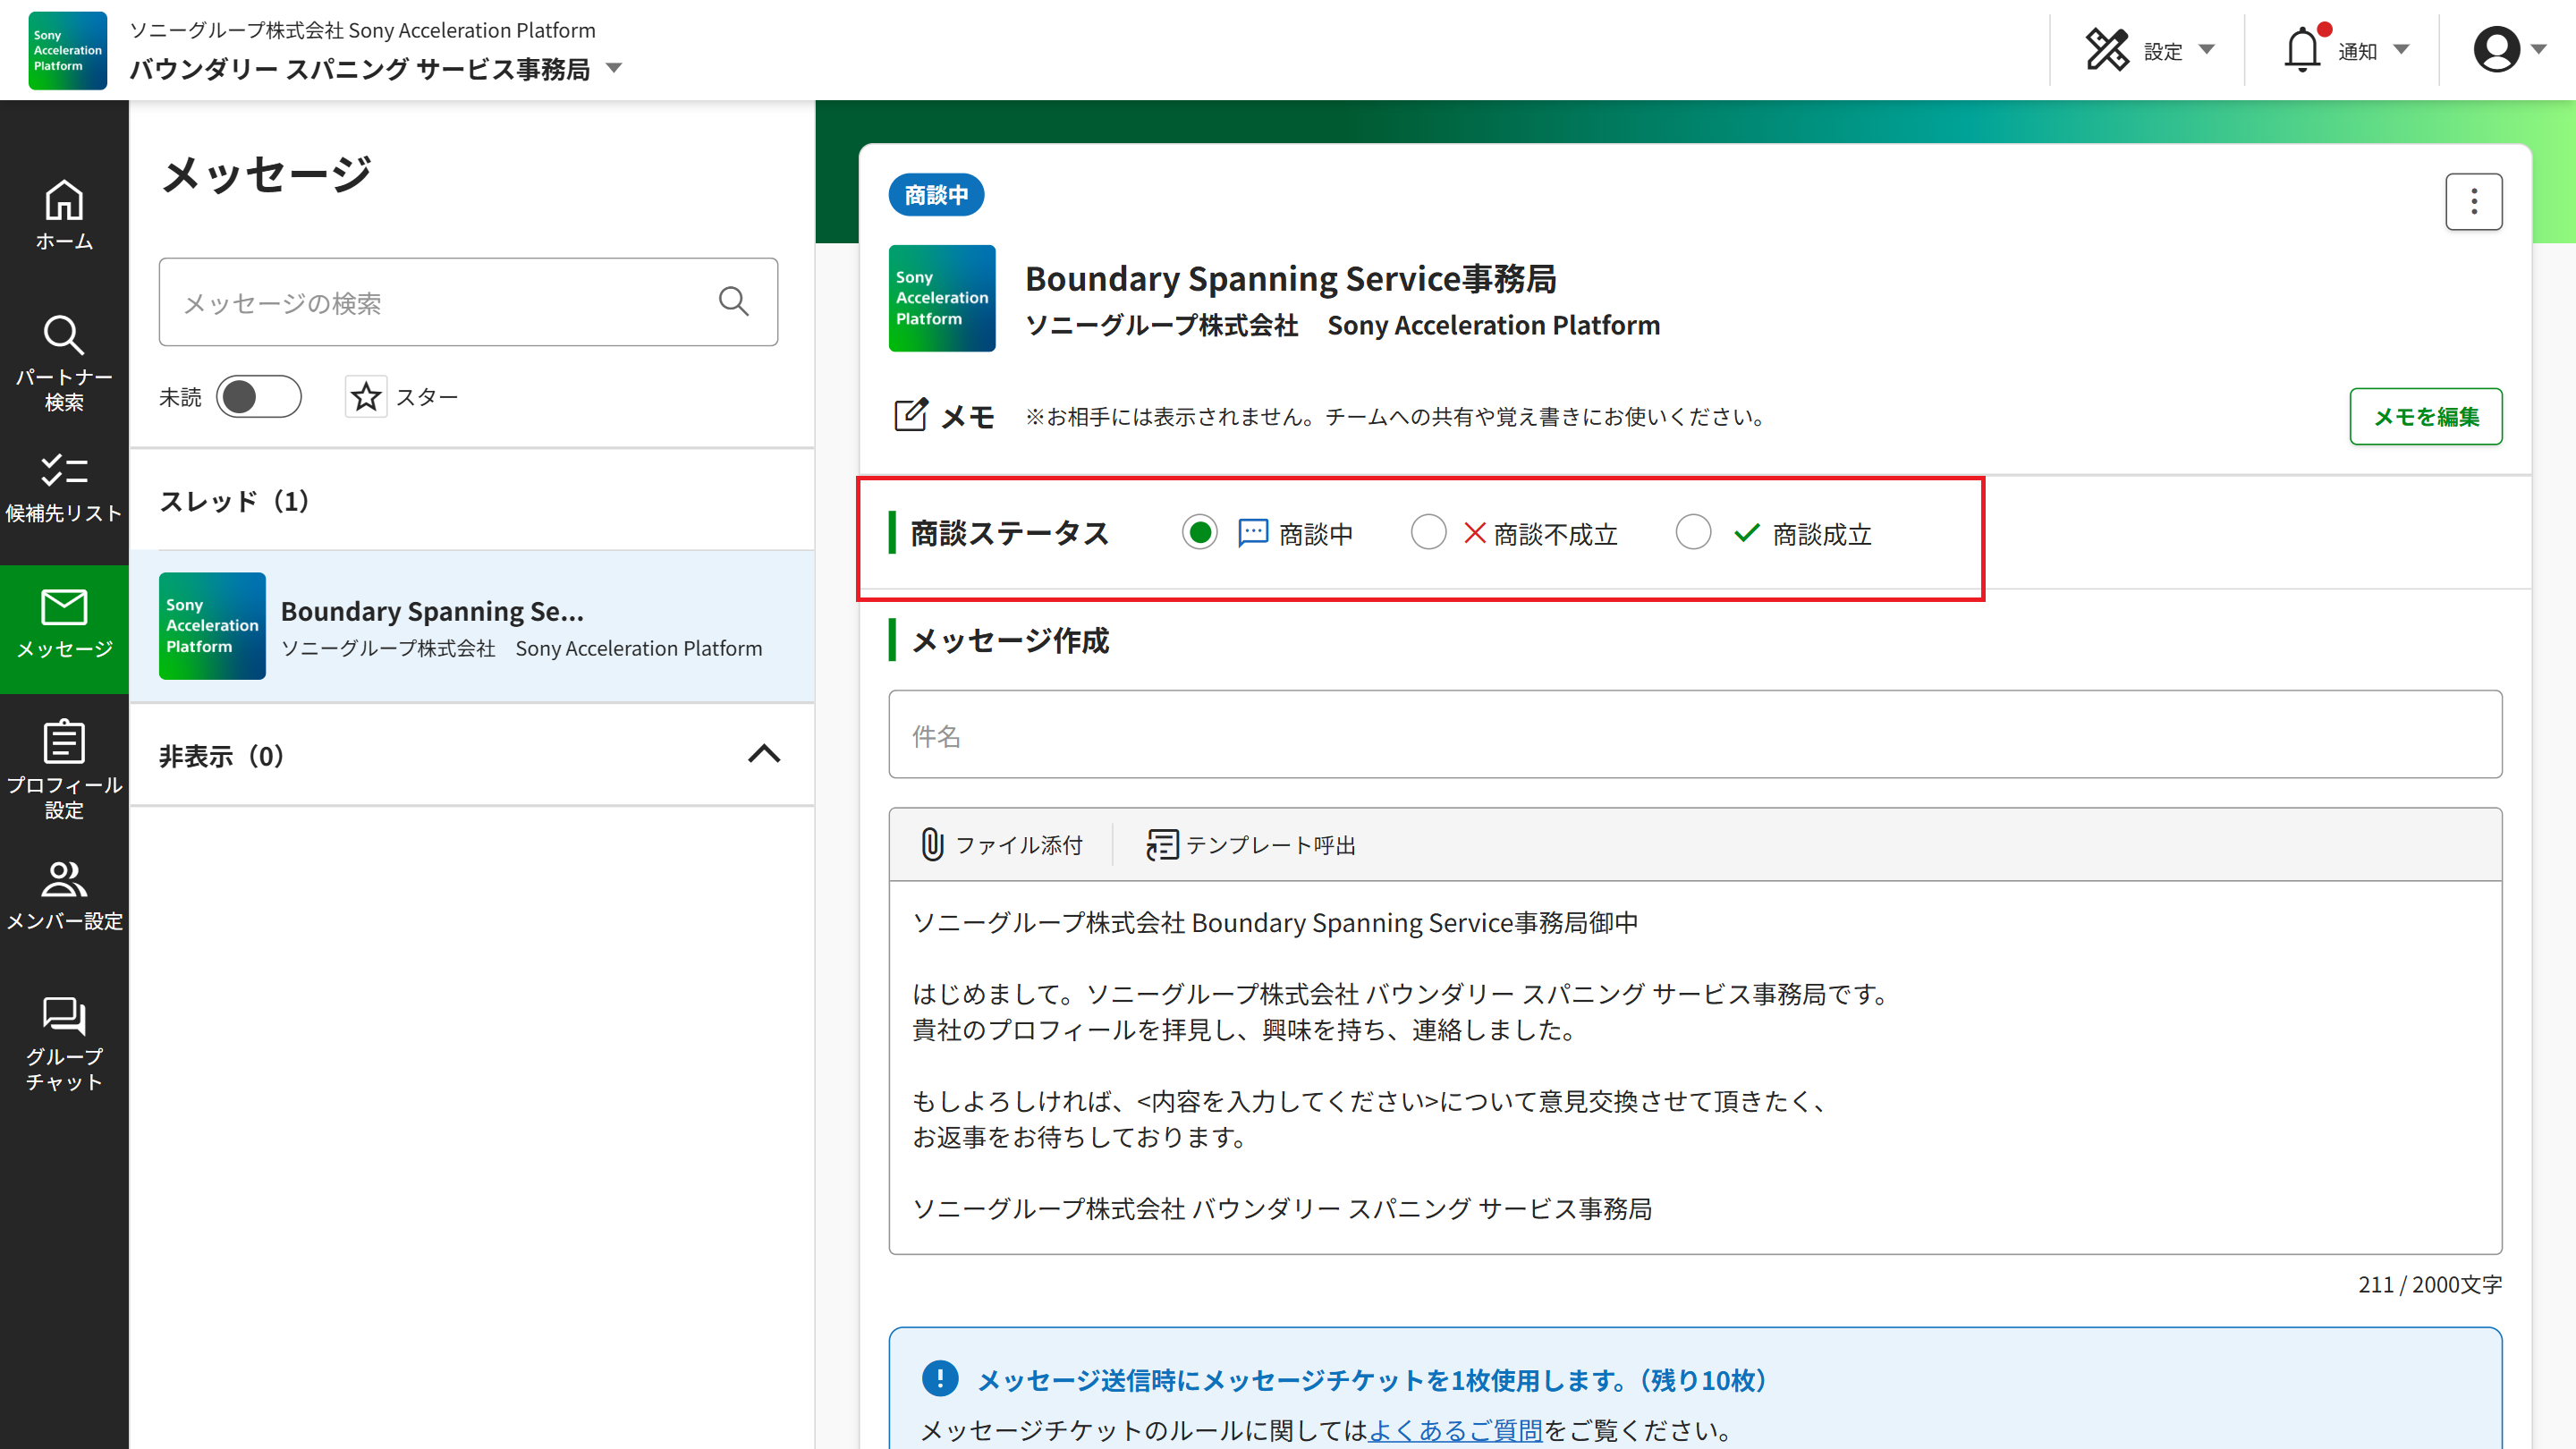Click the star filter icon

pyautogui.click(x=366, y=397)
